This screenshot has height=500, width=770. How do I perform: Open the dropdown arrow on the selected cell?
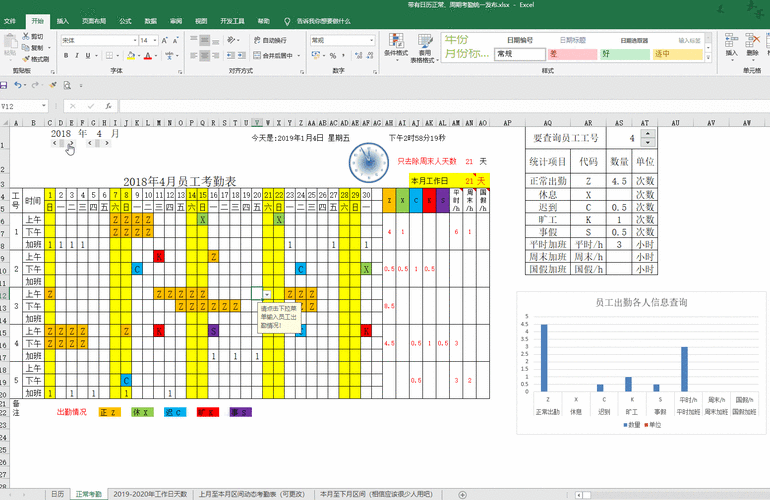tap(267, 294)
